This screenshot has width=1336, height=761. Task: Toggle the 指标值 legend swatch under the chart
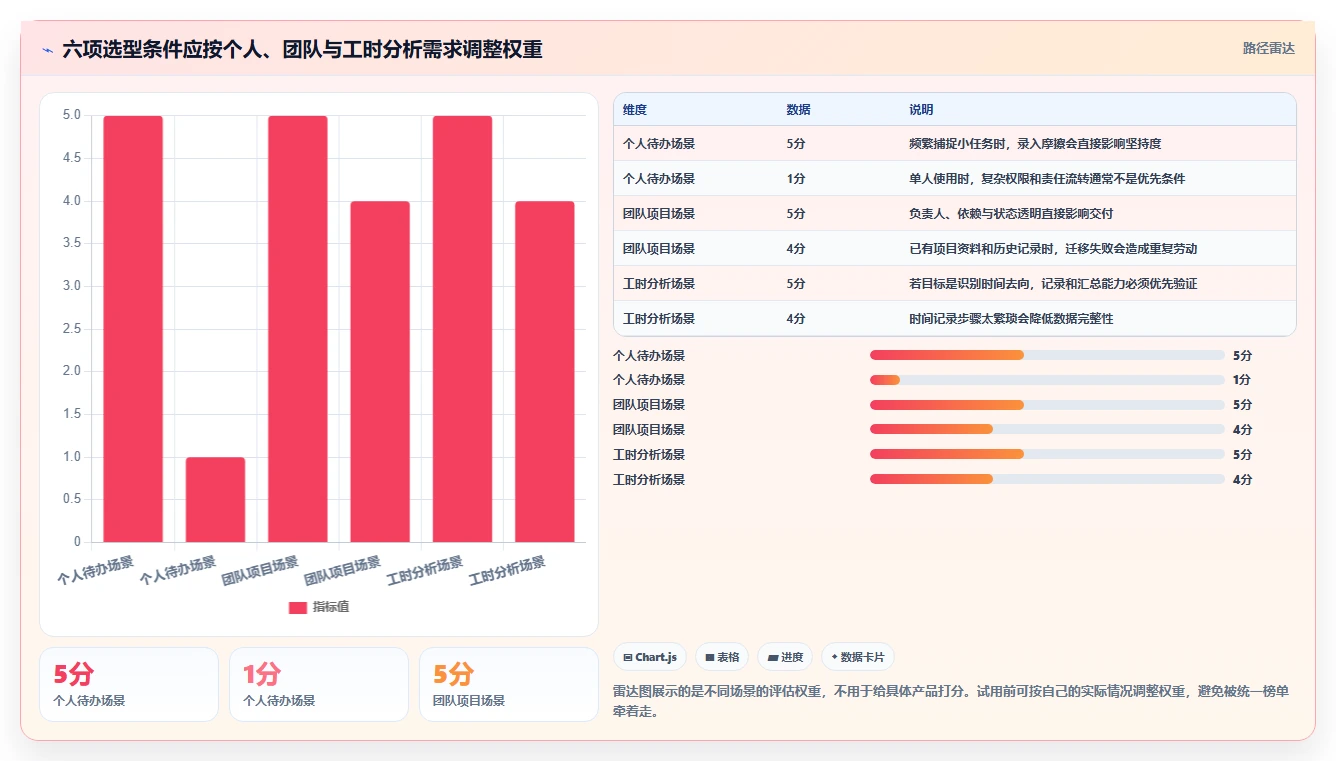[x=297, y=607]
